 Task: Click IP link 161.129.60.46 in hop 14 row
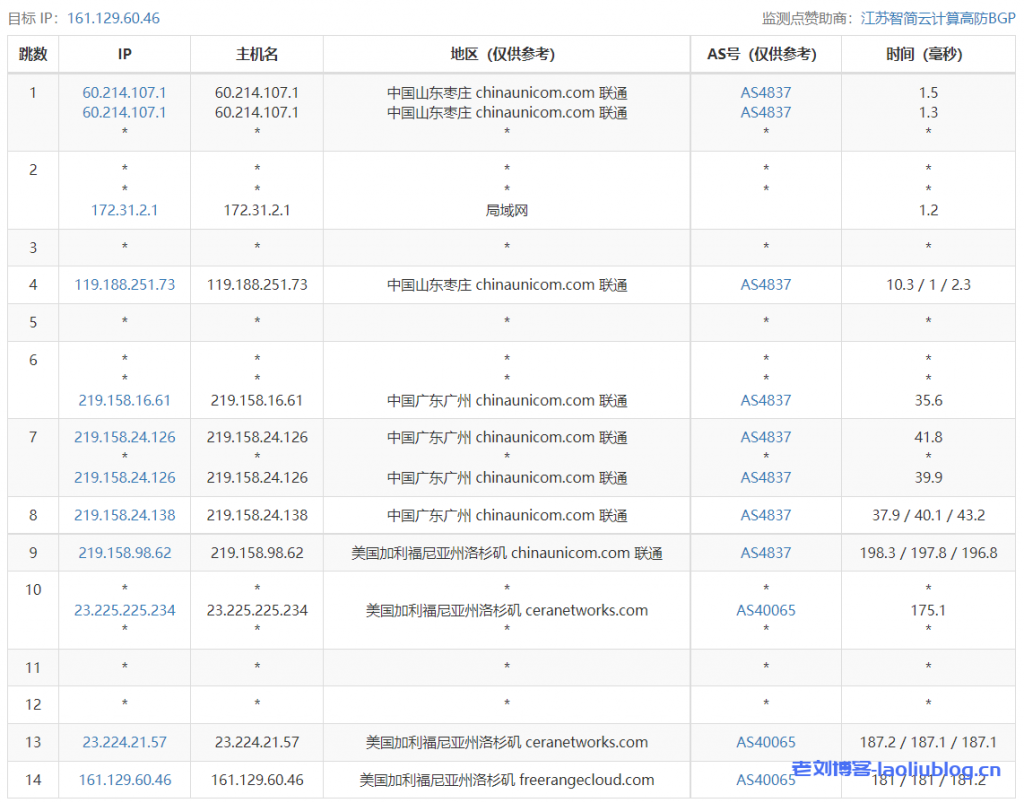tap(124, 780)
